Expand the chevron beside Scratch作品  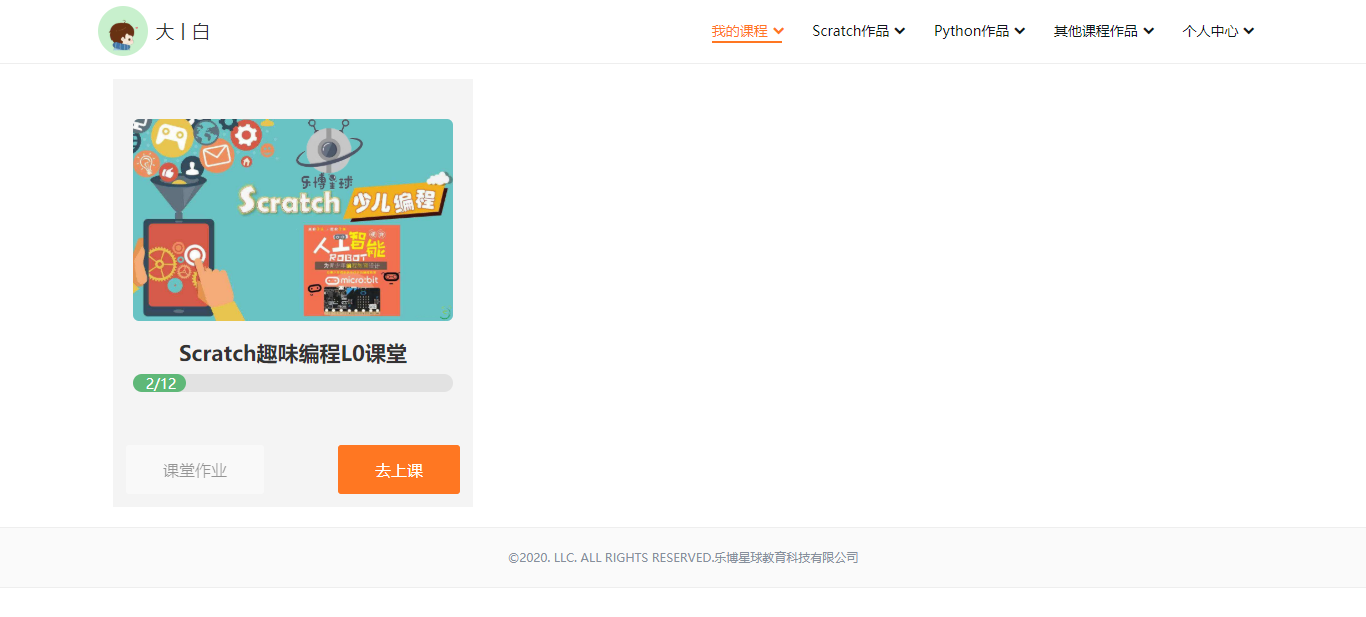[x=900, y=31]
